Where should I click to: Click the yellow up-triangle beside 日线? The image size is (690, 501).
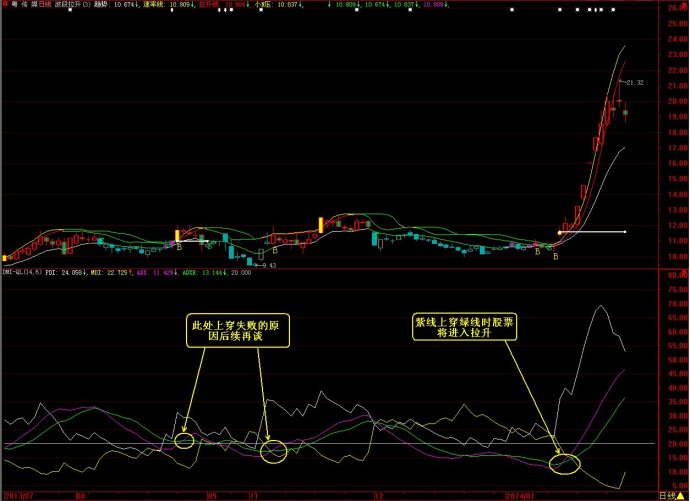click(681, 496)
